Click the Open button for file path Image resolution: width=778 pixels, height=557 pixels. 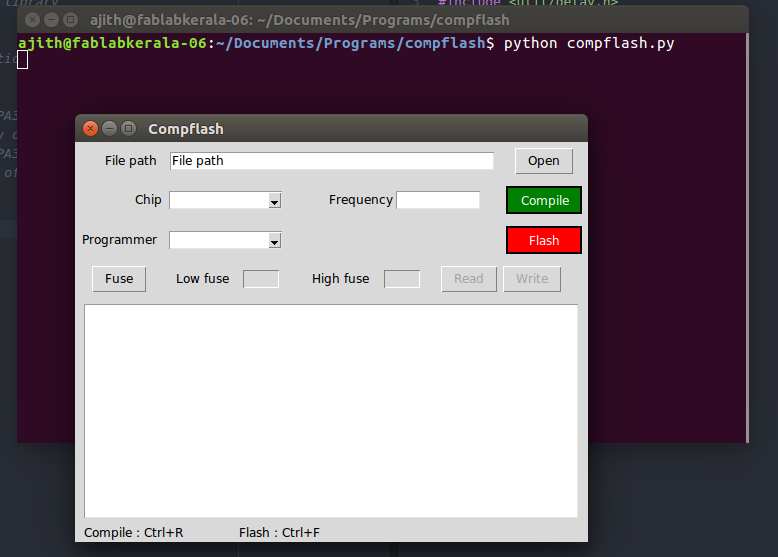coord(544,161)
